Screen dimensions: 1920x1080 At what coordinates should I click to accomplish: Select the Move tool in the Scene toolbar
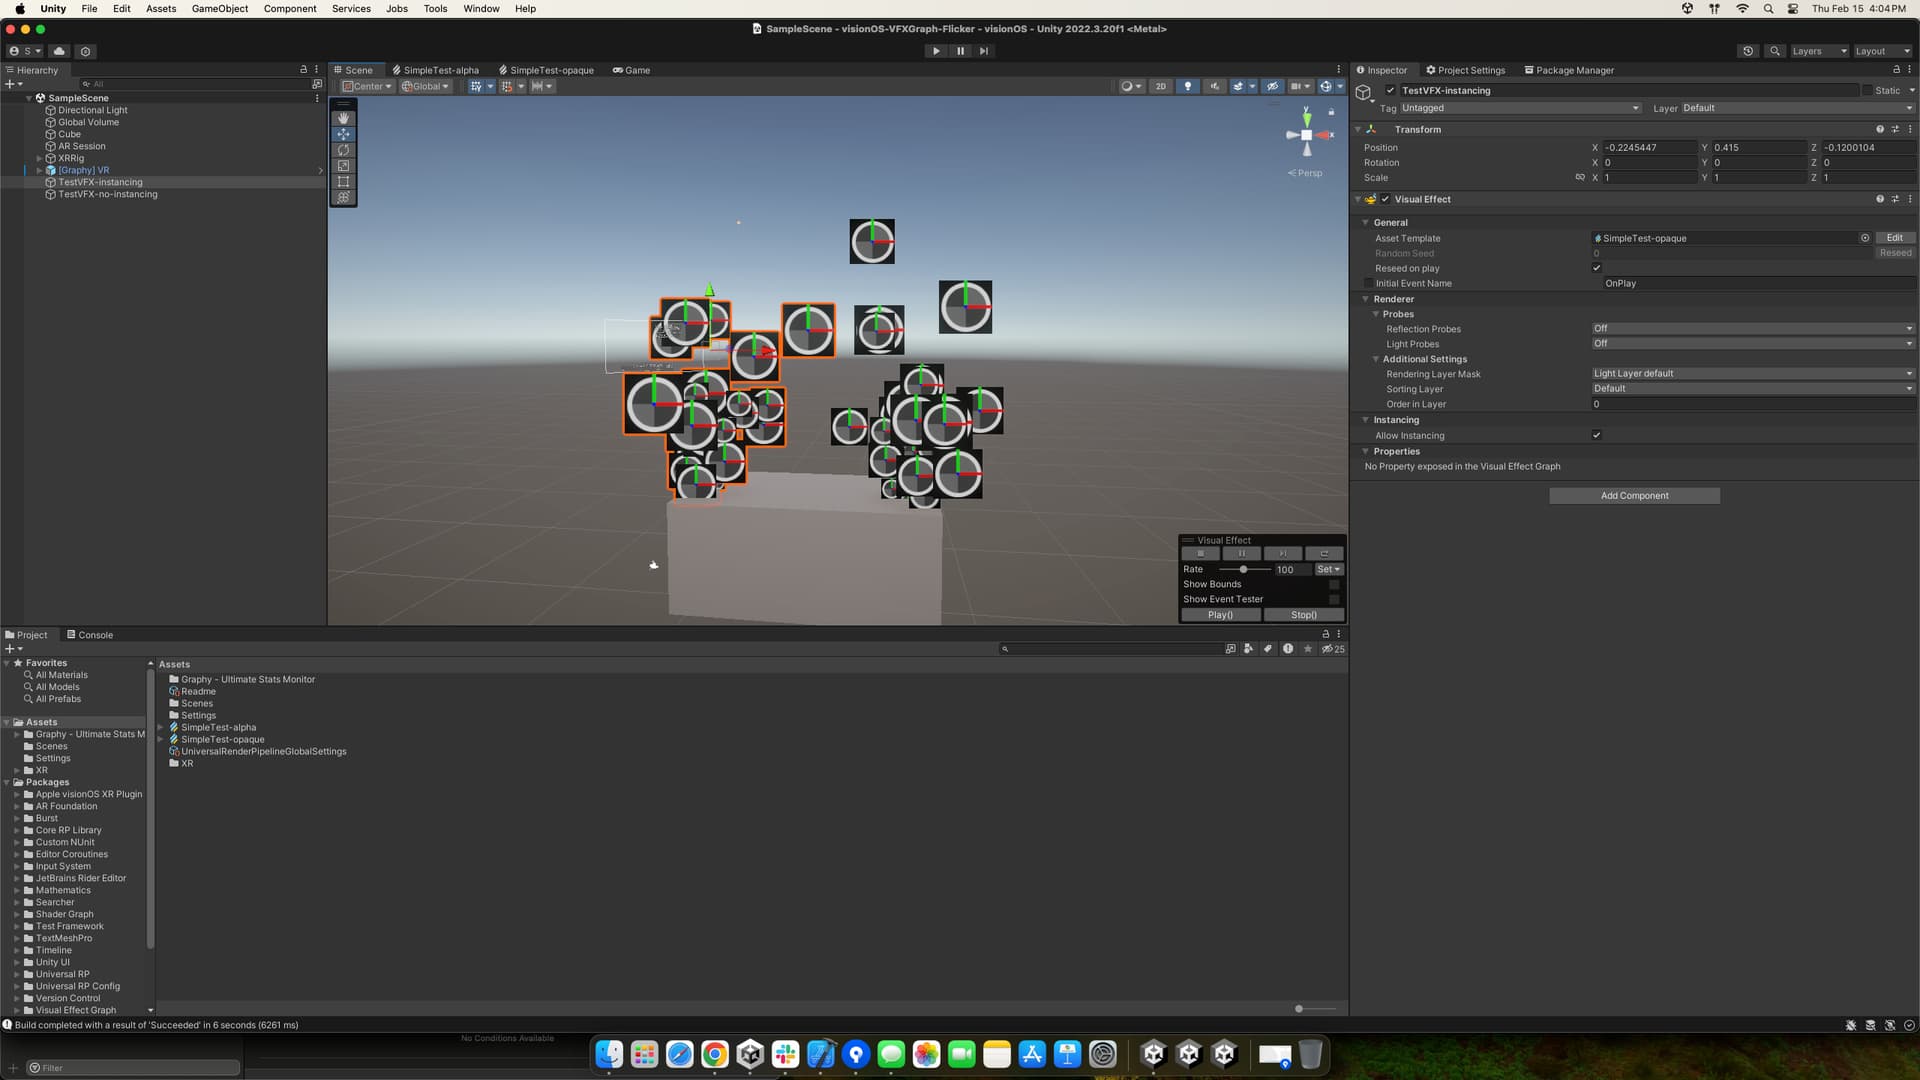tap(343, 134)
